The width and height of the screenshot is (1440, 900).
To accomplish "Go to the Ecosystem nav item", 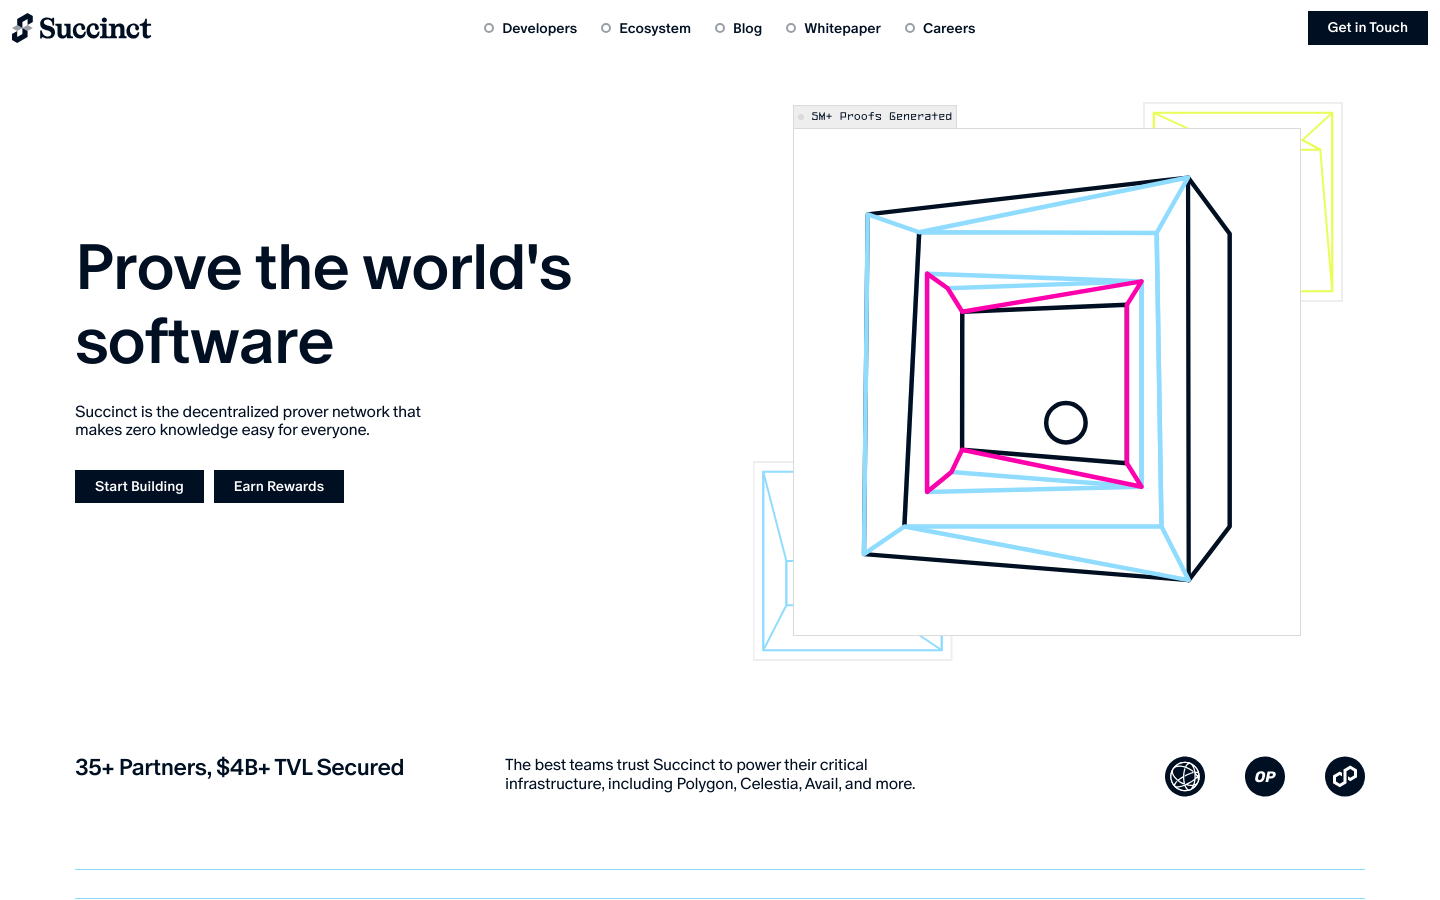I will [x=654, y=28].
